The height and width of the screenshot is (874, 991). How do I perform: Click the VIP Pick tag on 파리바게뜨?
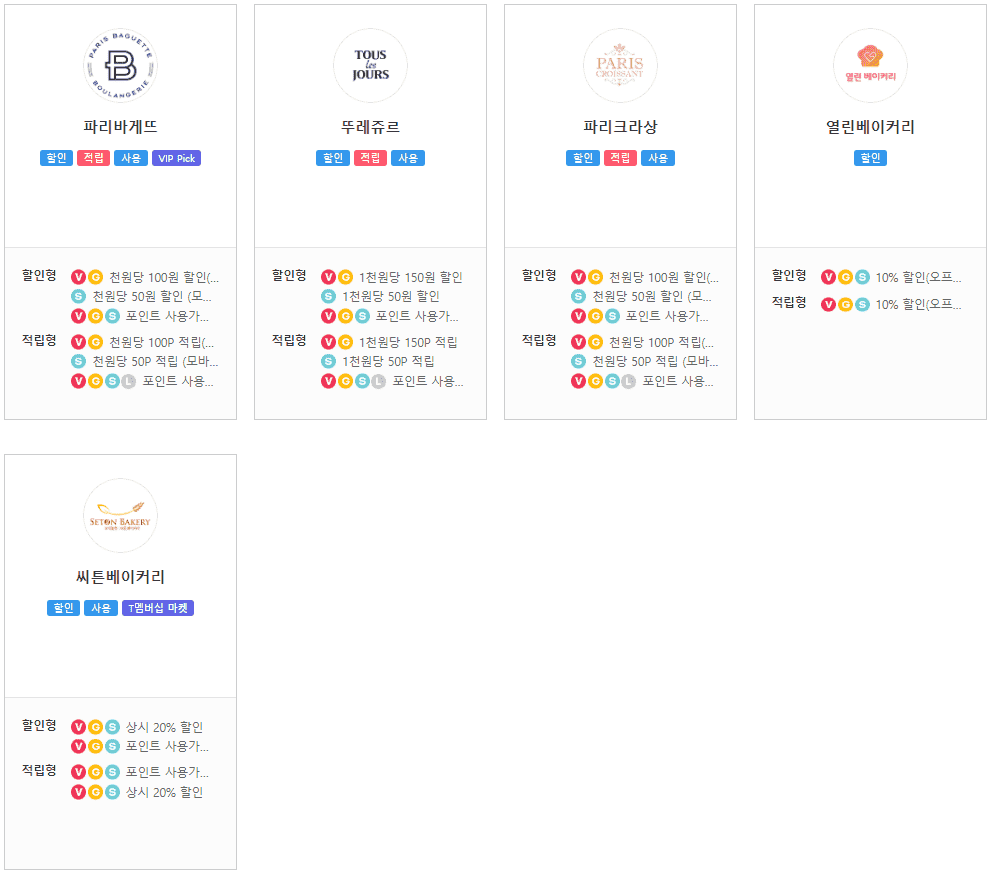(x=176, y=158)
